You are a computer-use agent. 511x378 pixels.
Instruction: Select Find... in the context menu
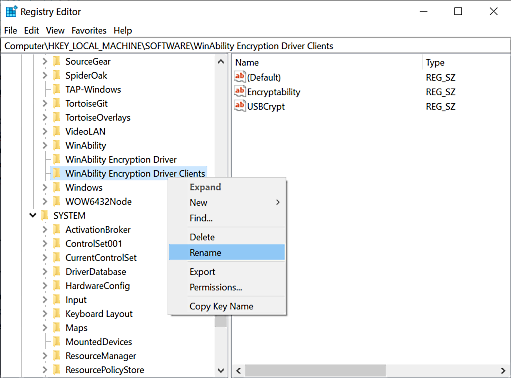(227, 218)
